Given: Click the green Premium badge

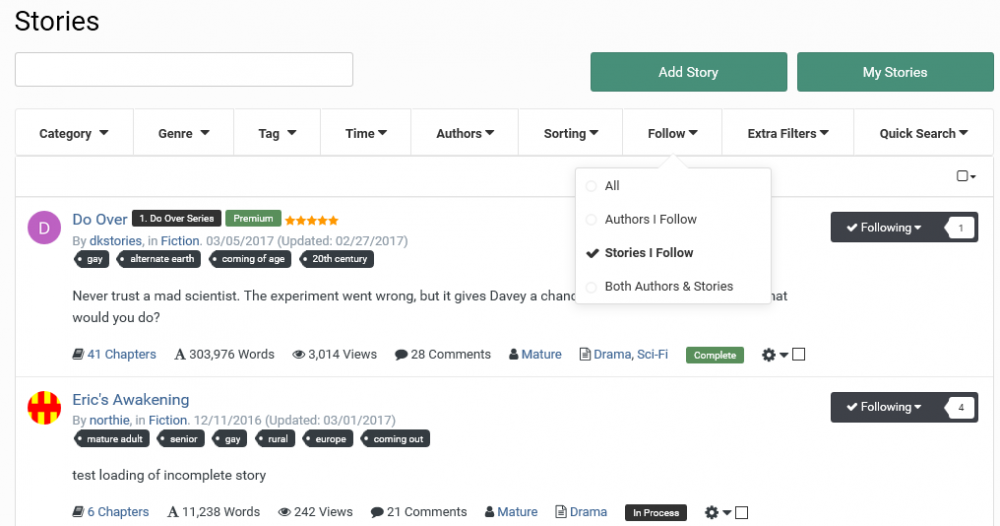Looking at the screenshot, I should pyautogui.click(x=253, y=219).
